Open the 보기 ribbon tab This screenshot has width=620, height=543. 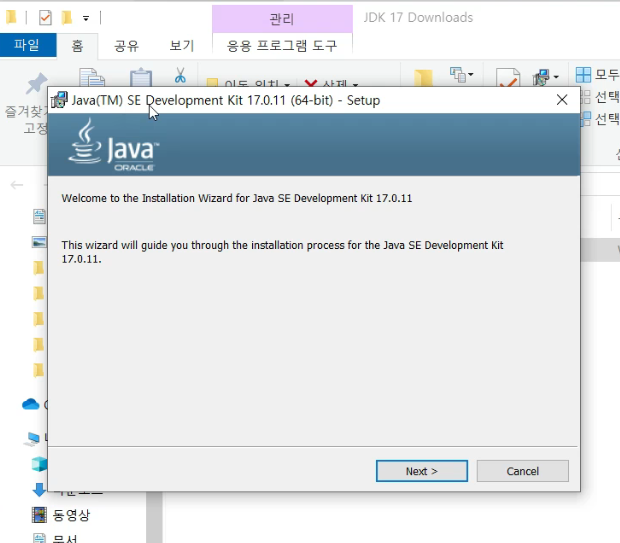[181, 45]
